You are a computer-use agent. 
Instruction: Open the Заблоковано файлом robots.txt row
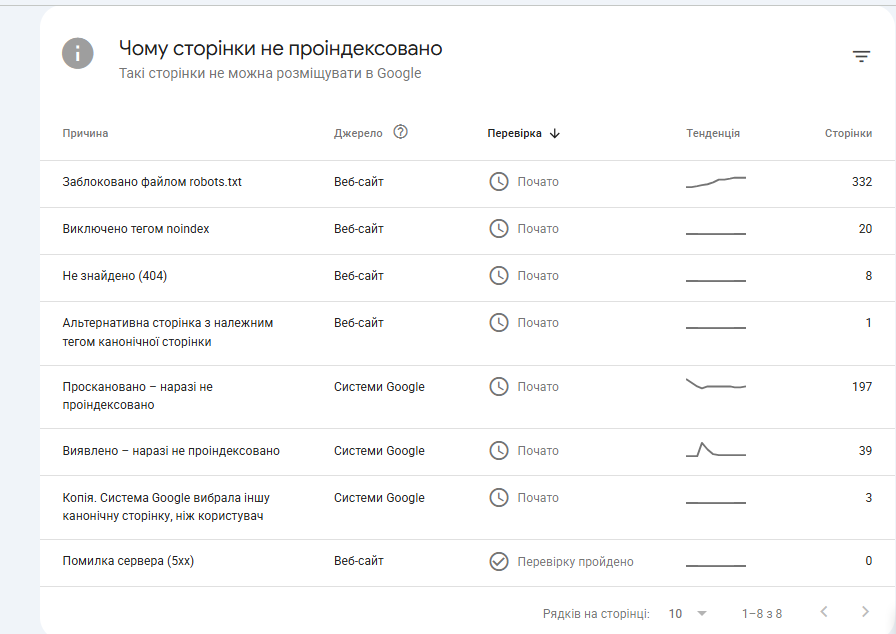point(467,184)
